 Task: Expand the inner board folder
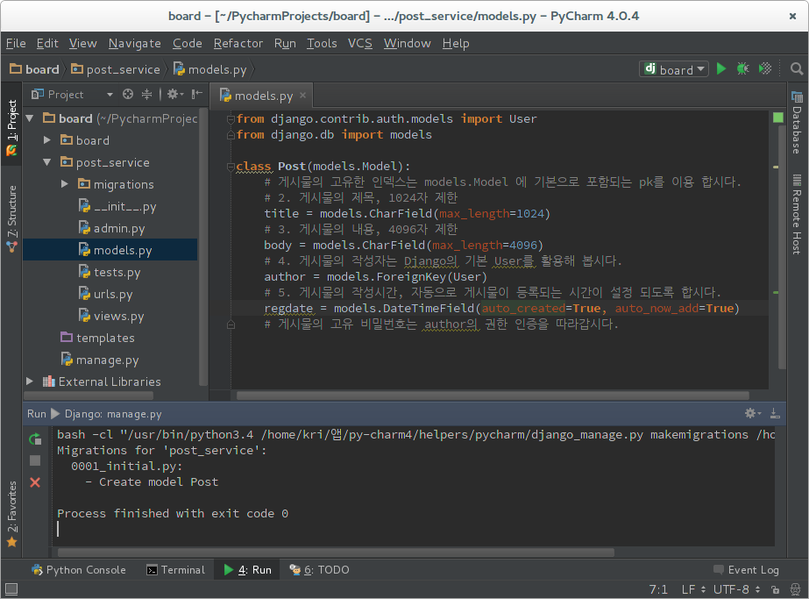pos(47,140)
